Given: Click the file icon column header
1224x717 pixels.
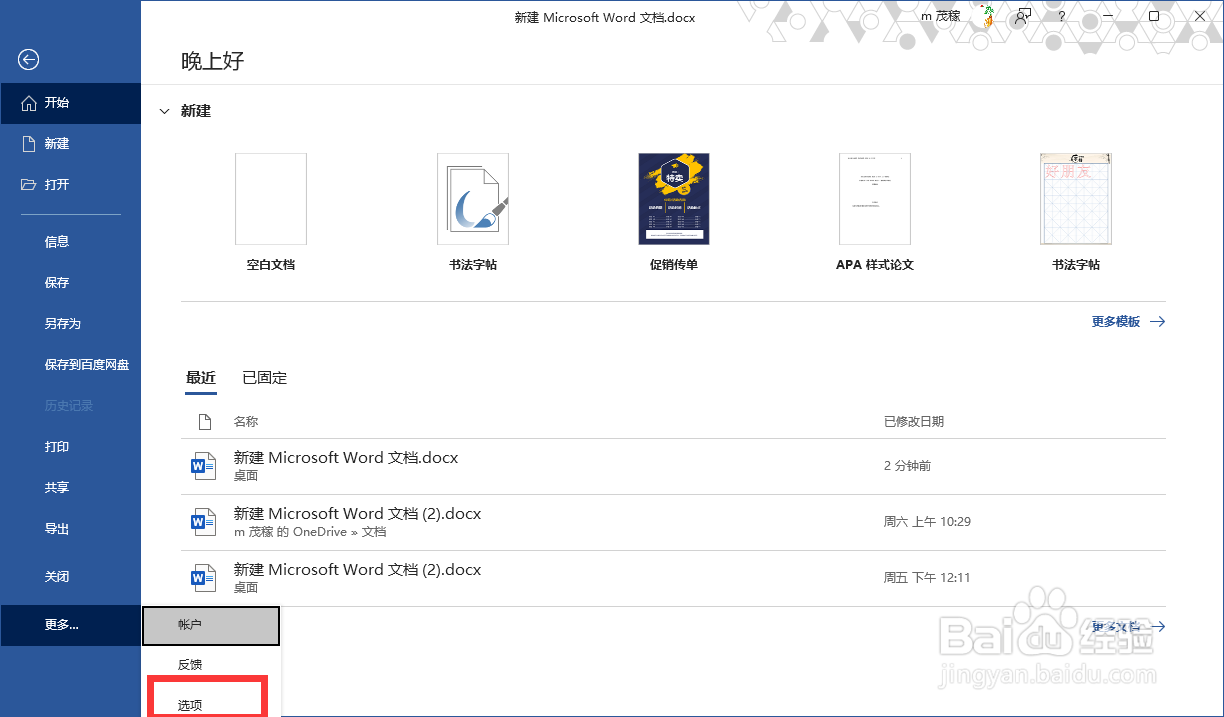Looking at the screenshot, I should [204, 422].
